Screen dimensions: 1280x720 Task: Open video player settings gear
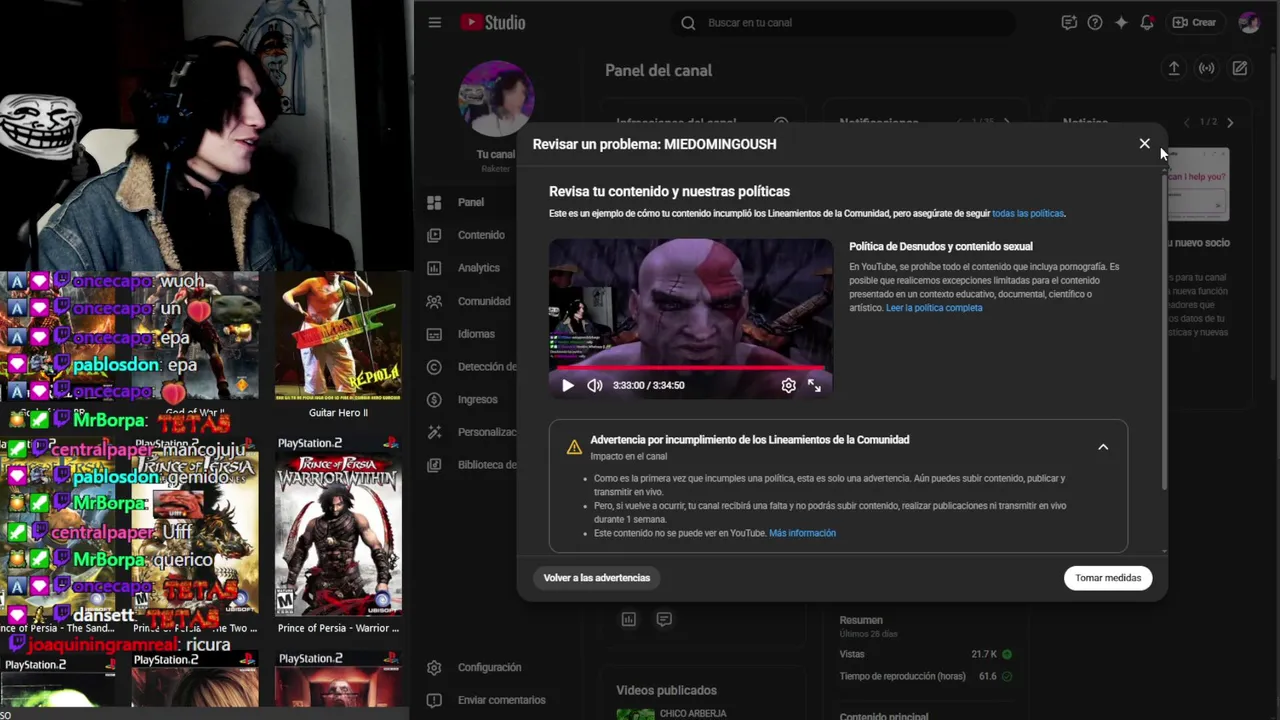788,385
